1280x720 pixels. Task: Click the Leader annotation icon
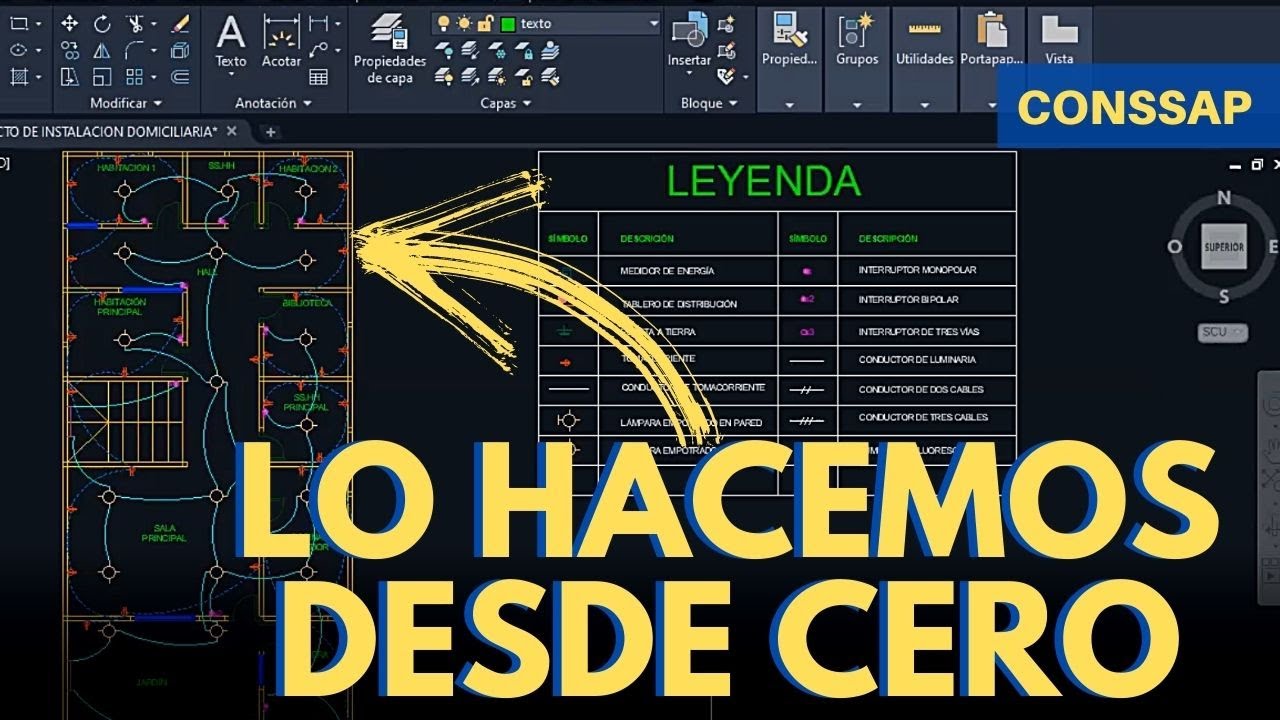(x=319, y=50)
